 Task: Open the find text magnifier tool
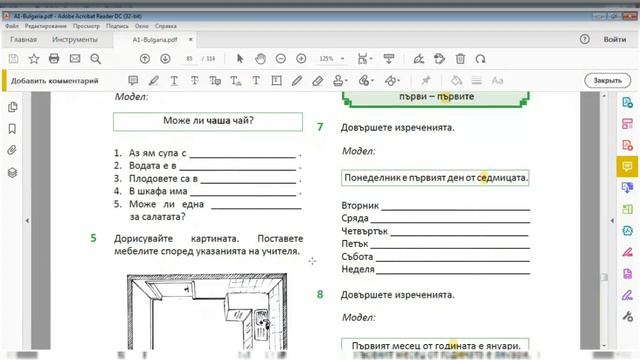[x=96, y=59]
